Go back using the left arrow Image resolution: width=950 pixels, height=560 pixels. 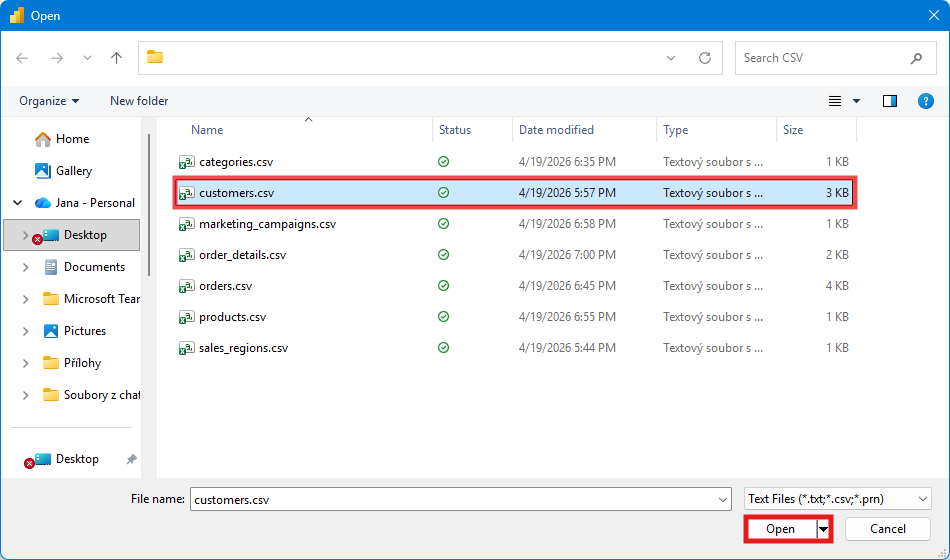[x=22, y=58]
